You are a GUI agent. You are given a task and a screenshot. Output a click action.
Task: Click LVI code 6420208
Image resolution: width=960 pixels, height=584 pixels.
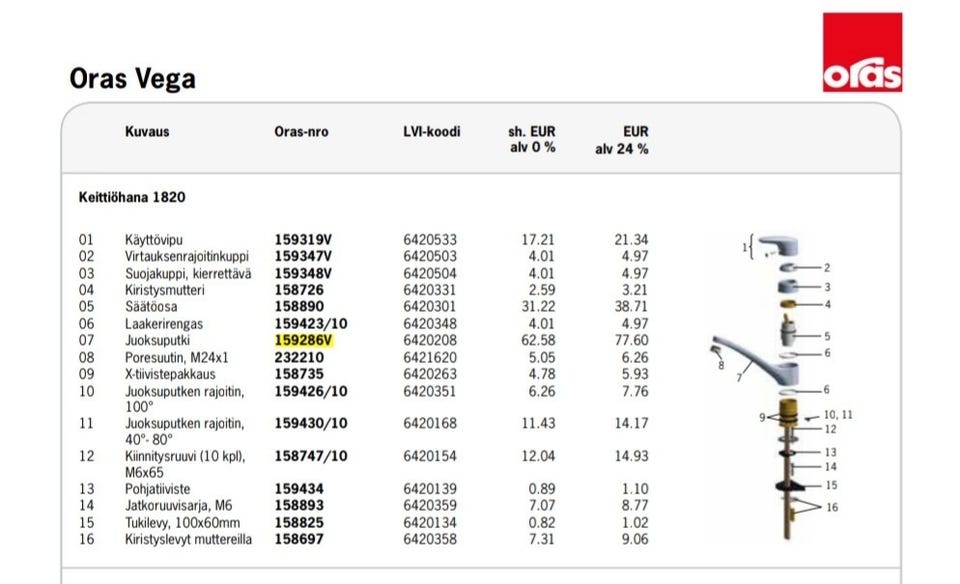click(430, 340)
